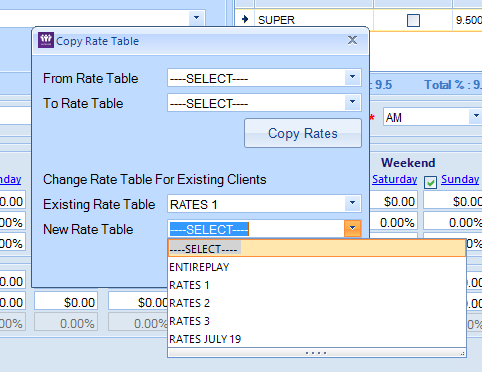Open the top-left combo box arrow in background
The height and width of the screenshot is (372, 482).
(x=196, y=17)
